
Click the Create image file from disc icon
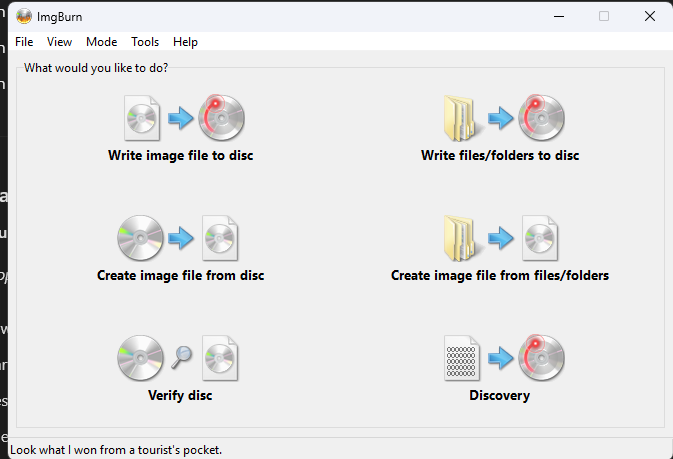[178, 238]
